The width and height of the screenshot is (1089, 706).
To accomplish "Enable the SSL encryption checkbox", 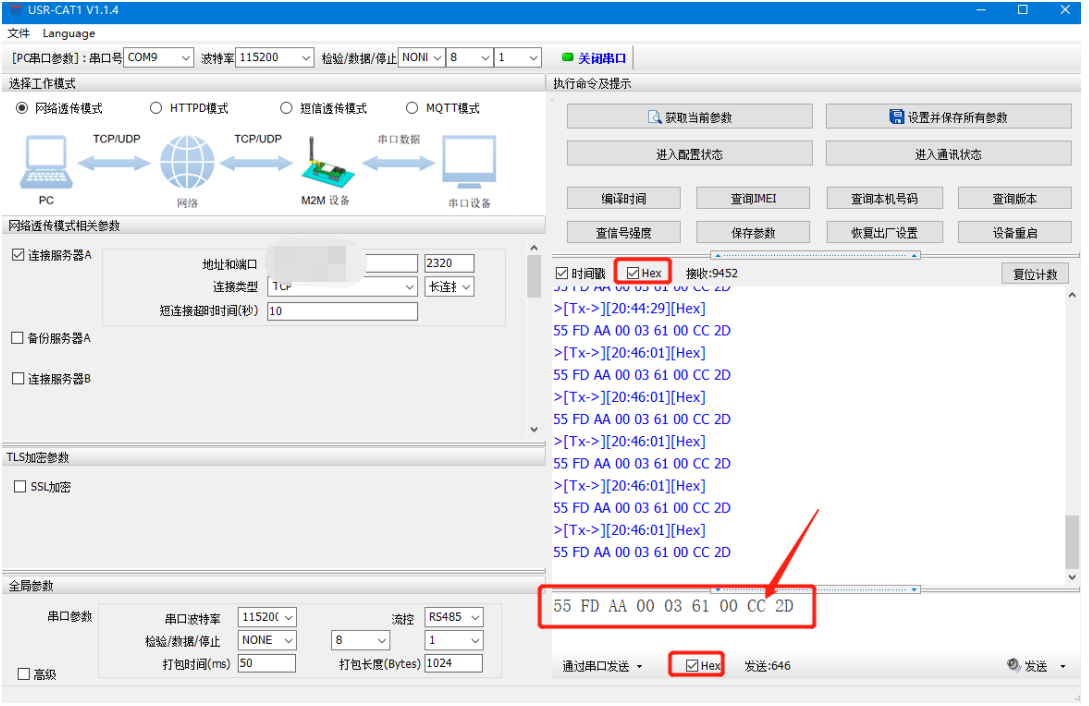I will tap(20, 487).
